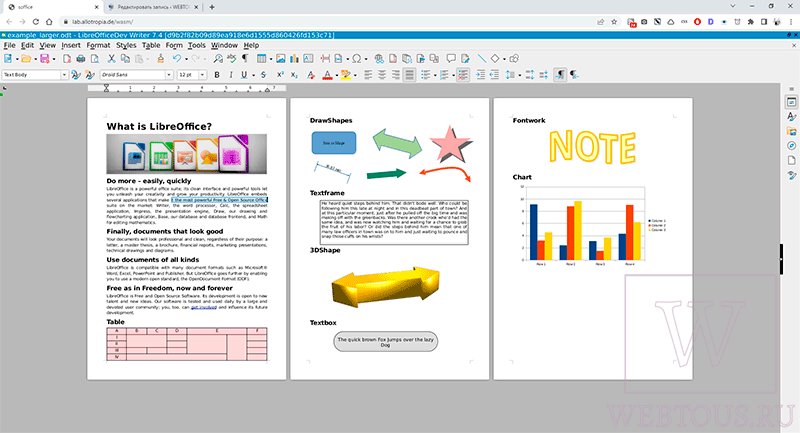The height and width of the screenshot is (433, 800).
Task: Click the Insert Text Box icon
Action: (x=308, y=59)
